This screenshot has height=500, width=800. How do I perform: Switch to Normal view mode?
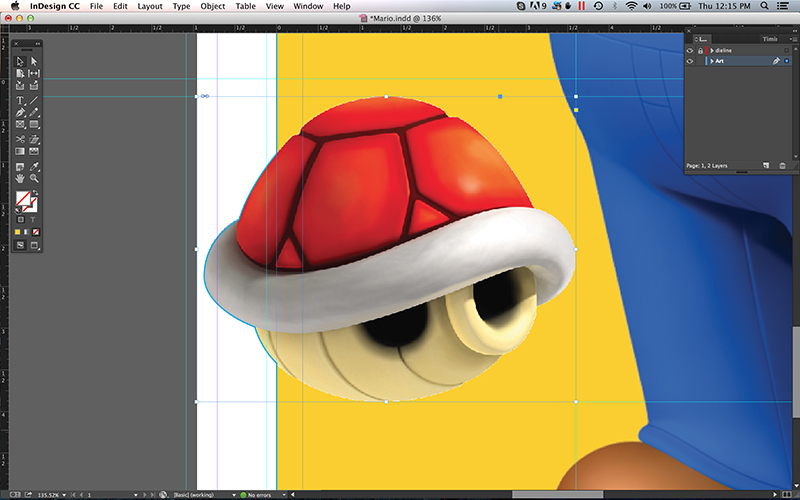(x=20, y=245)
